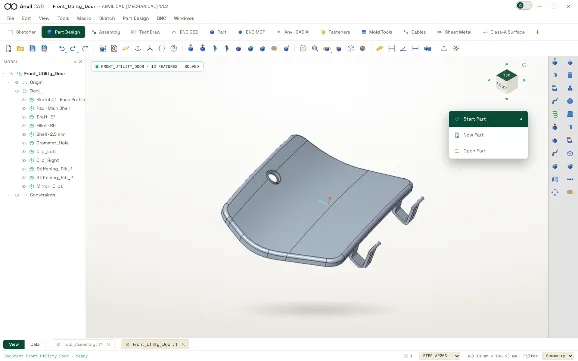Toggle visibility eye of Mirror - Clips

point(24,186)
